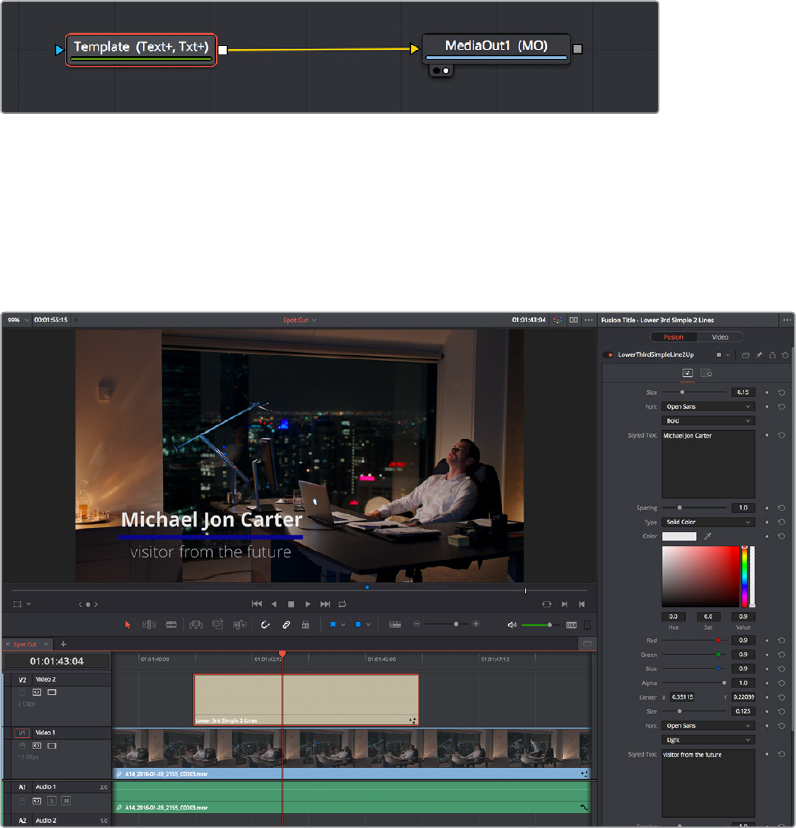The height and width of the screenshot is (828, 796).
Task: Select the trim edit mode tool
Action: pyautogui.click(x=149, y=625)
